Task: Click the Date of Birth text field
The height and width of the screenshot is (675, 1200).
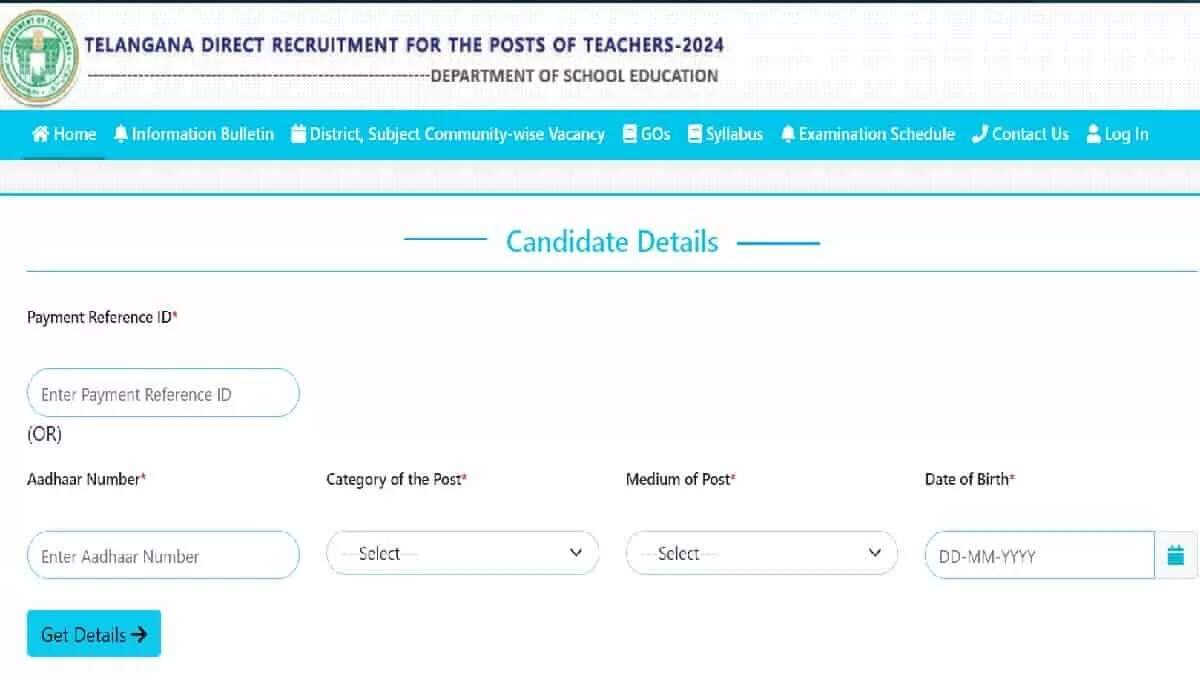Action: tap(1040, 556)
